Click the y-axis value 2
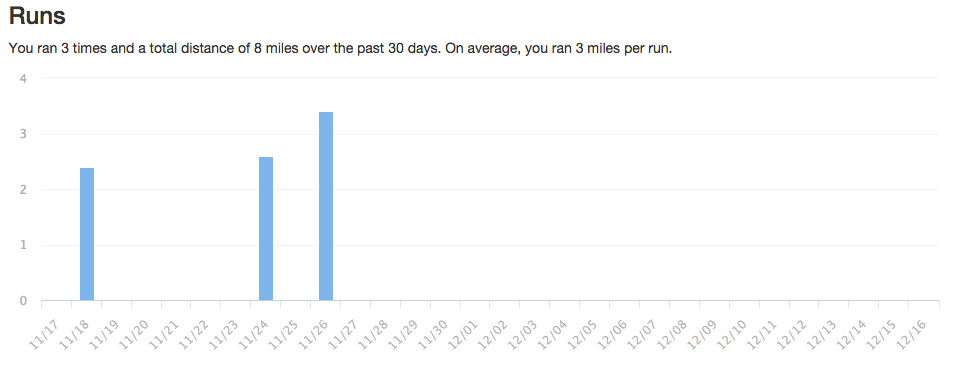Viewport: 953px width, 365px height. click(23, 189)
